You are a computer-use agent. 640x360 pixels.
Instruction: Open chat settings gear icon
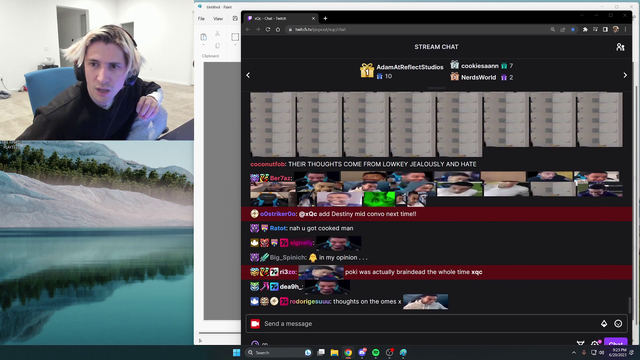pos(595,343)
